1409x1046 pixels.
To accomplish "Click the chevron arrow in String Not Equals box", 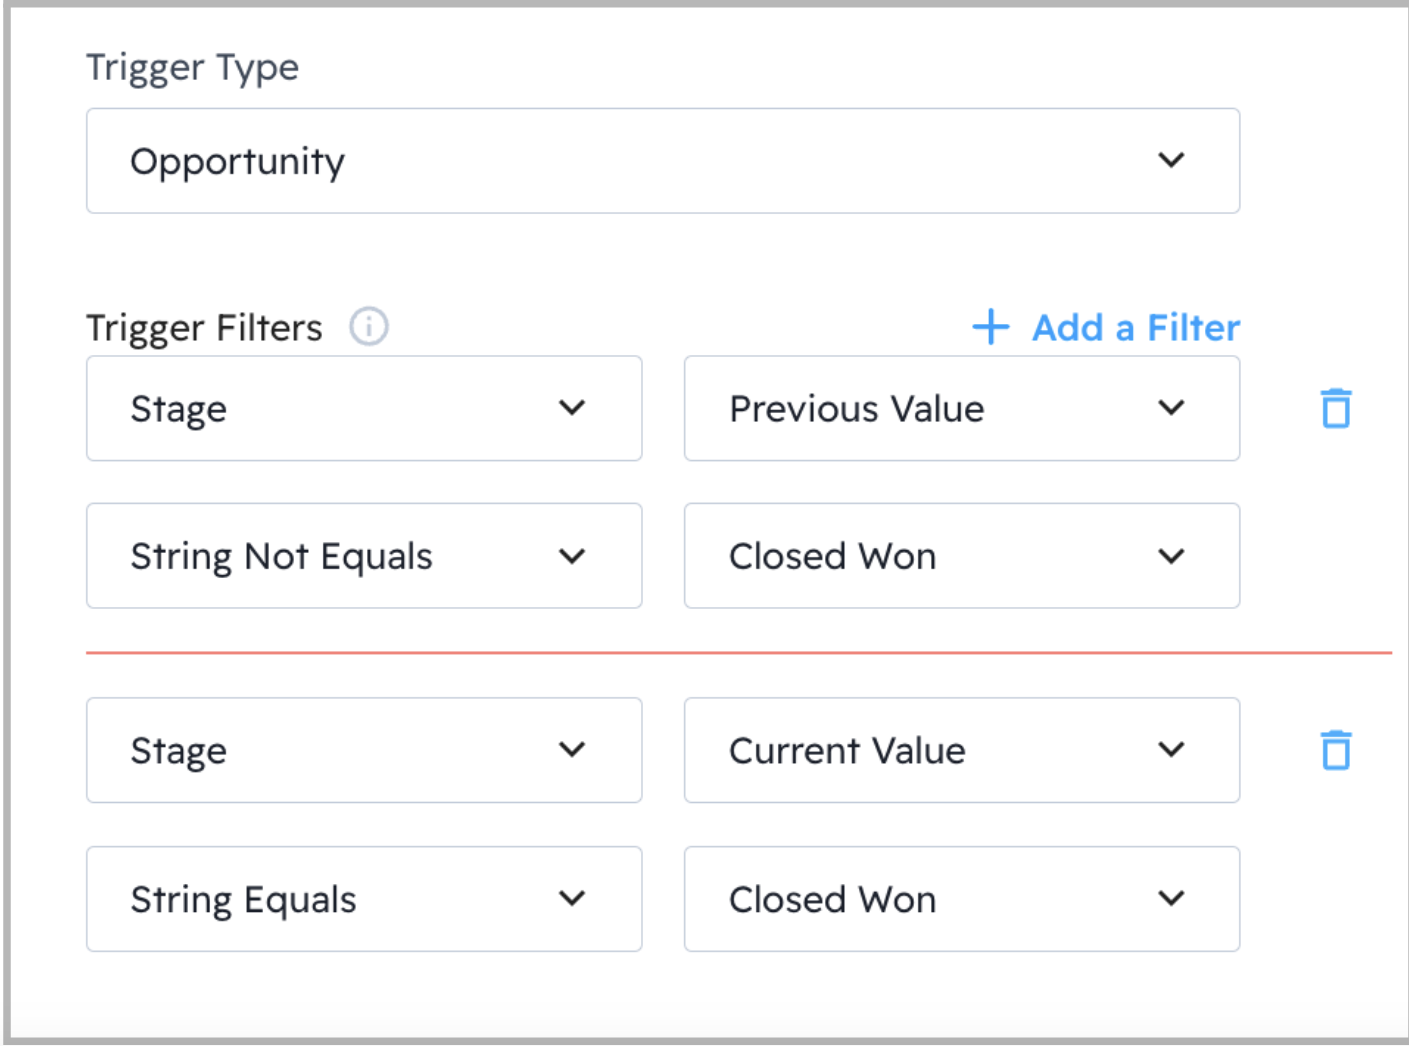I will pos(572,556).
